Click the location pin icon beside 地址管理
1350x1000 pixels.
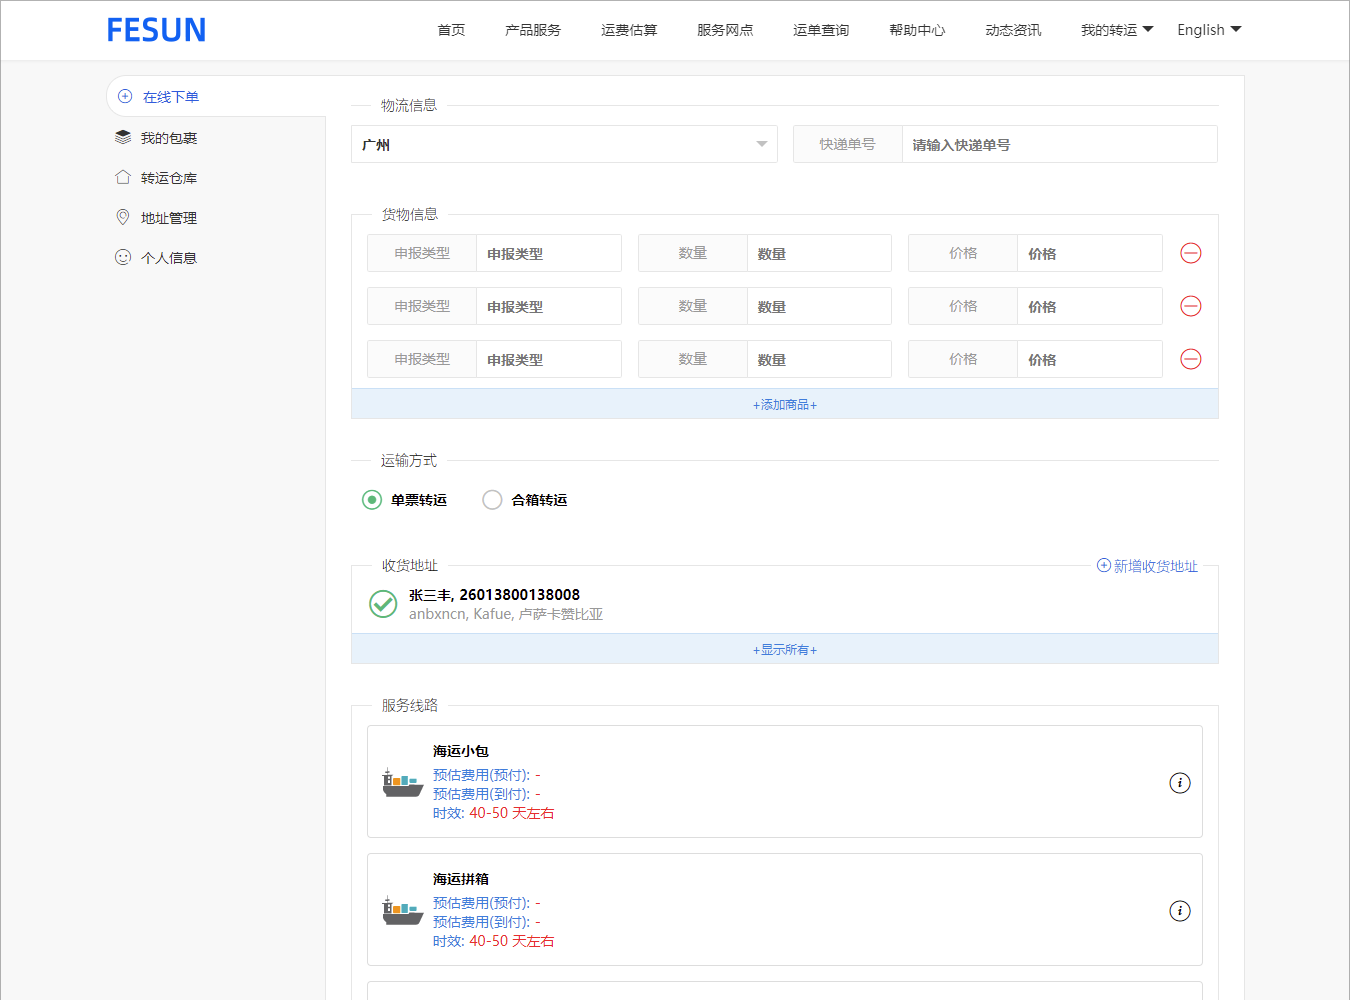coord(123,217)
